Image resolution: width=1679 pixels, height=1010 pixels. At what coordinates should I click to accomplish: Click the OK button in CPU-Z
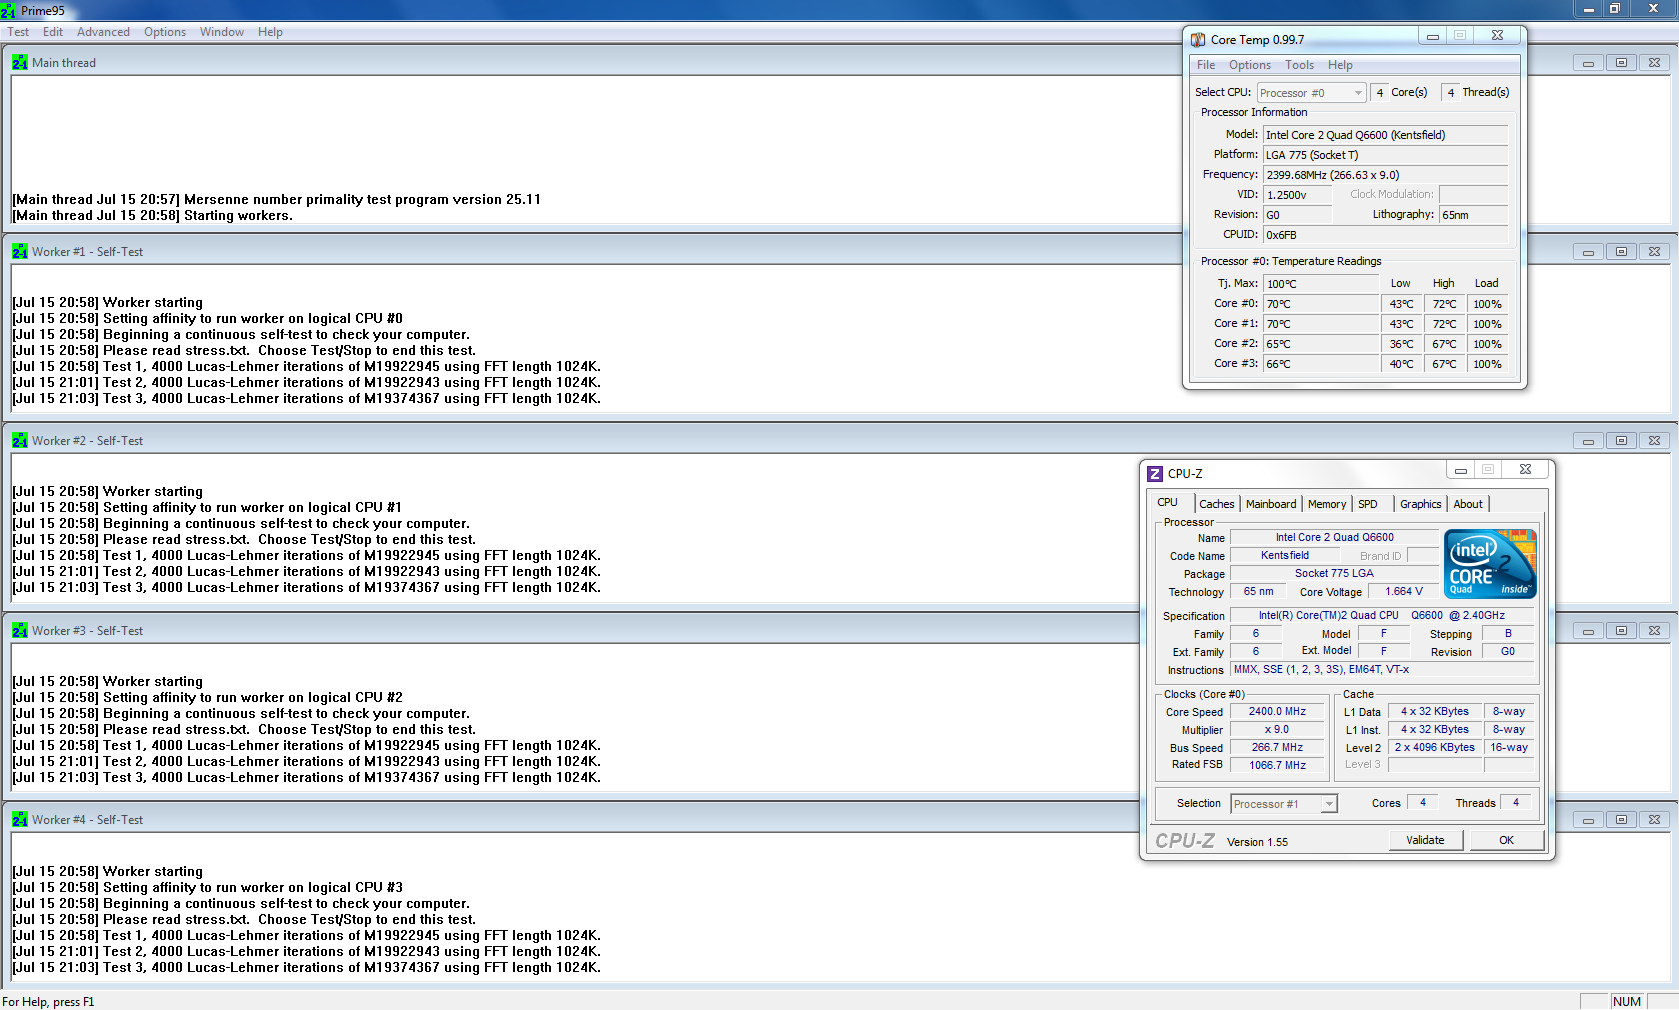pos(1506,840)
